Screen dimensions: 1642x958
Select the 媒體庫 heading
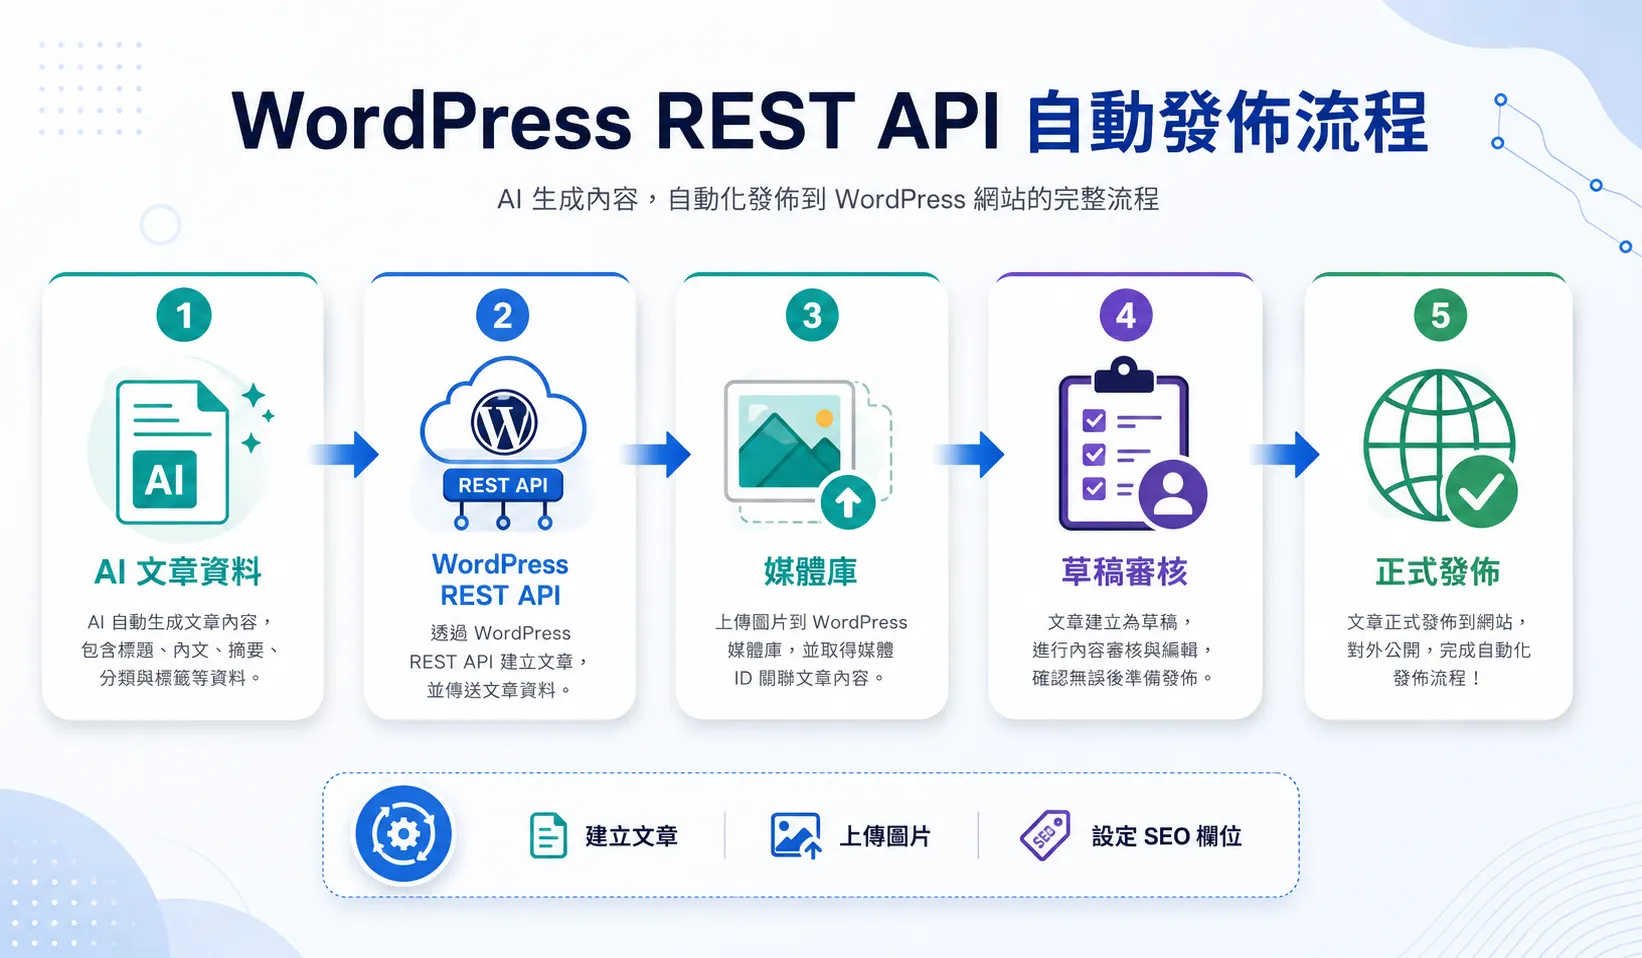(811, 572)
